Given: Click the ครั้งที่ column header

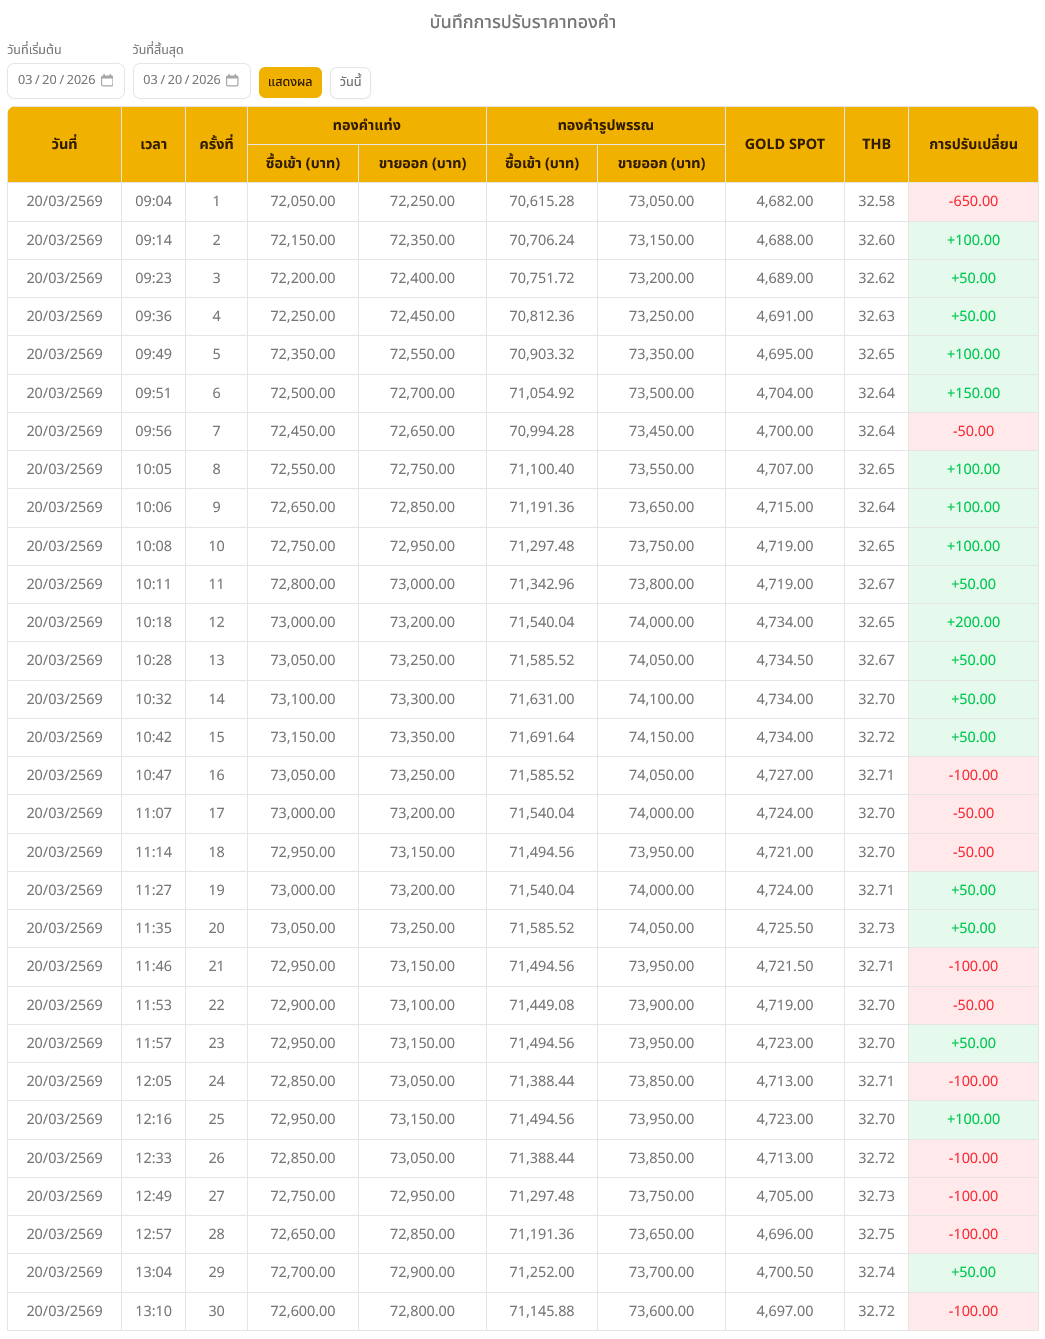Looking at the screenshot, I should (216, 144).
